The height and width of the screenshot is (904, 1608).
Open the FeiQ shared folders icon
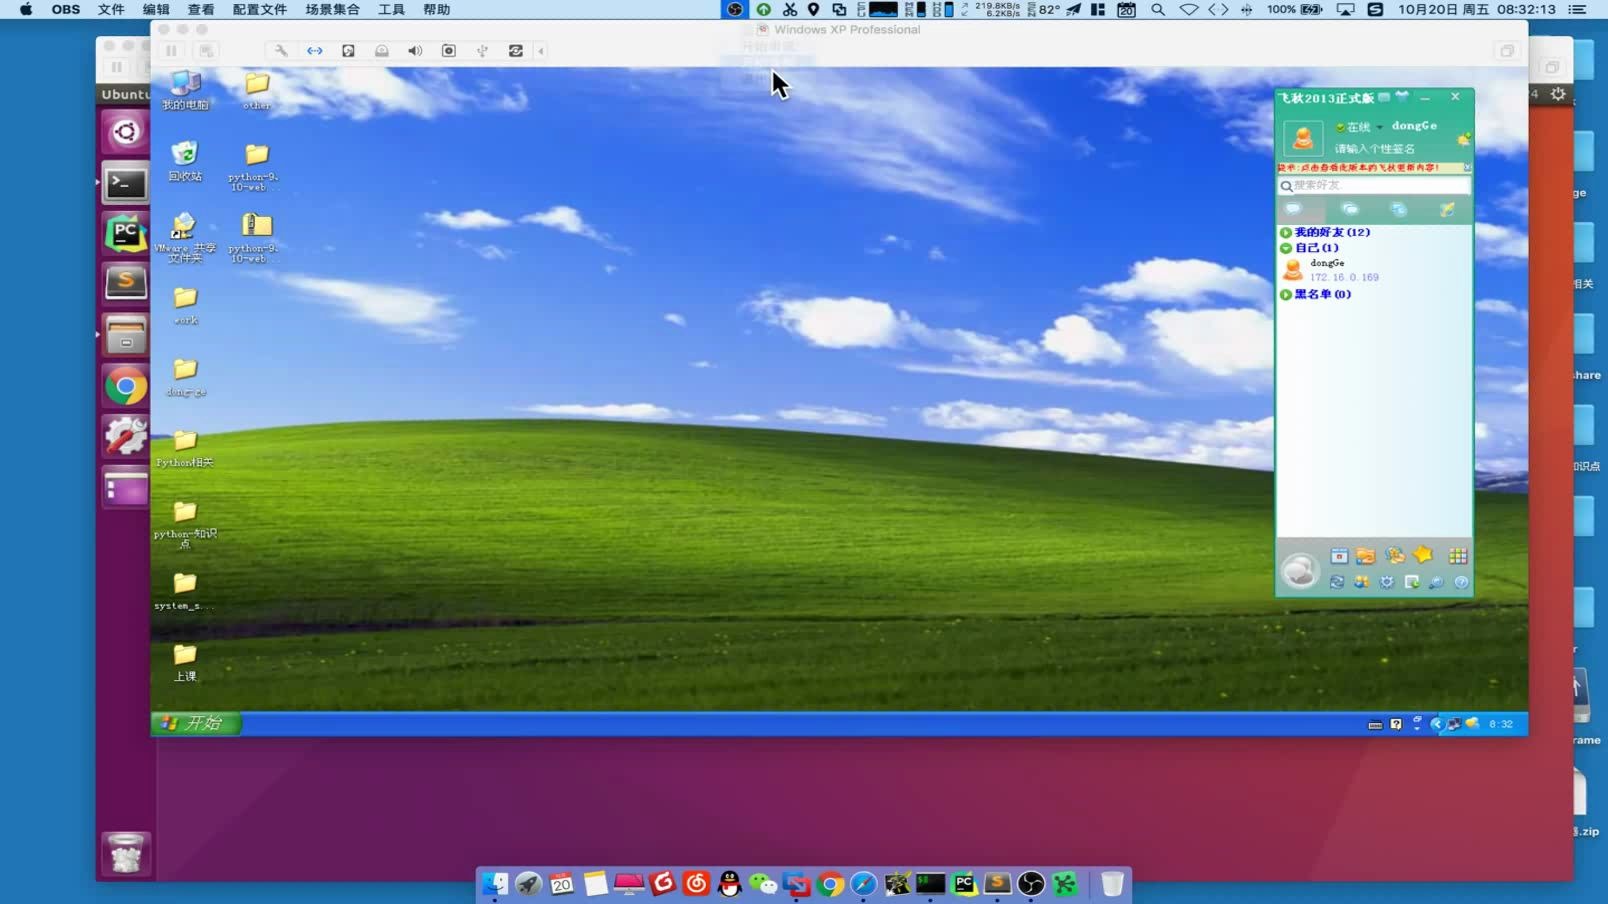click(1366, 556)
